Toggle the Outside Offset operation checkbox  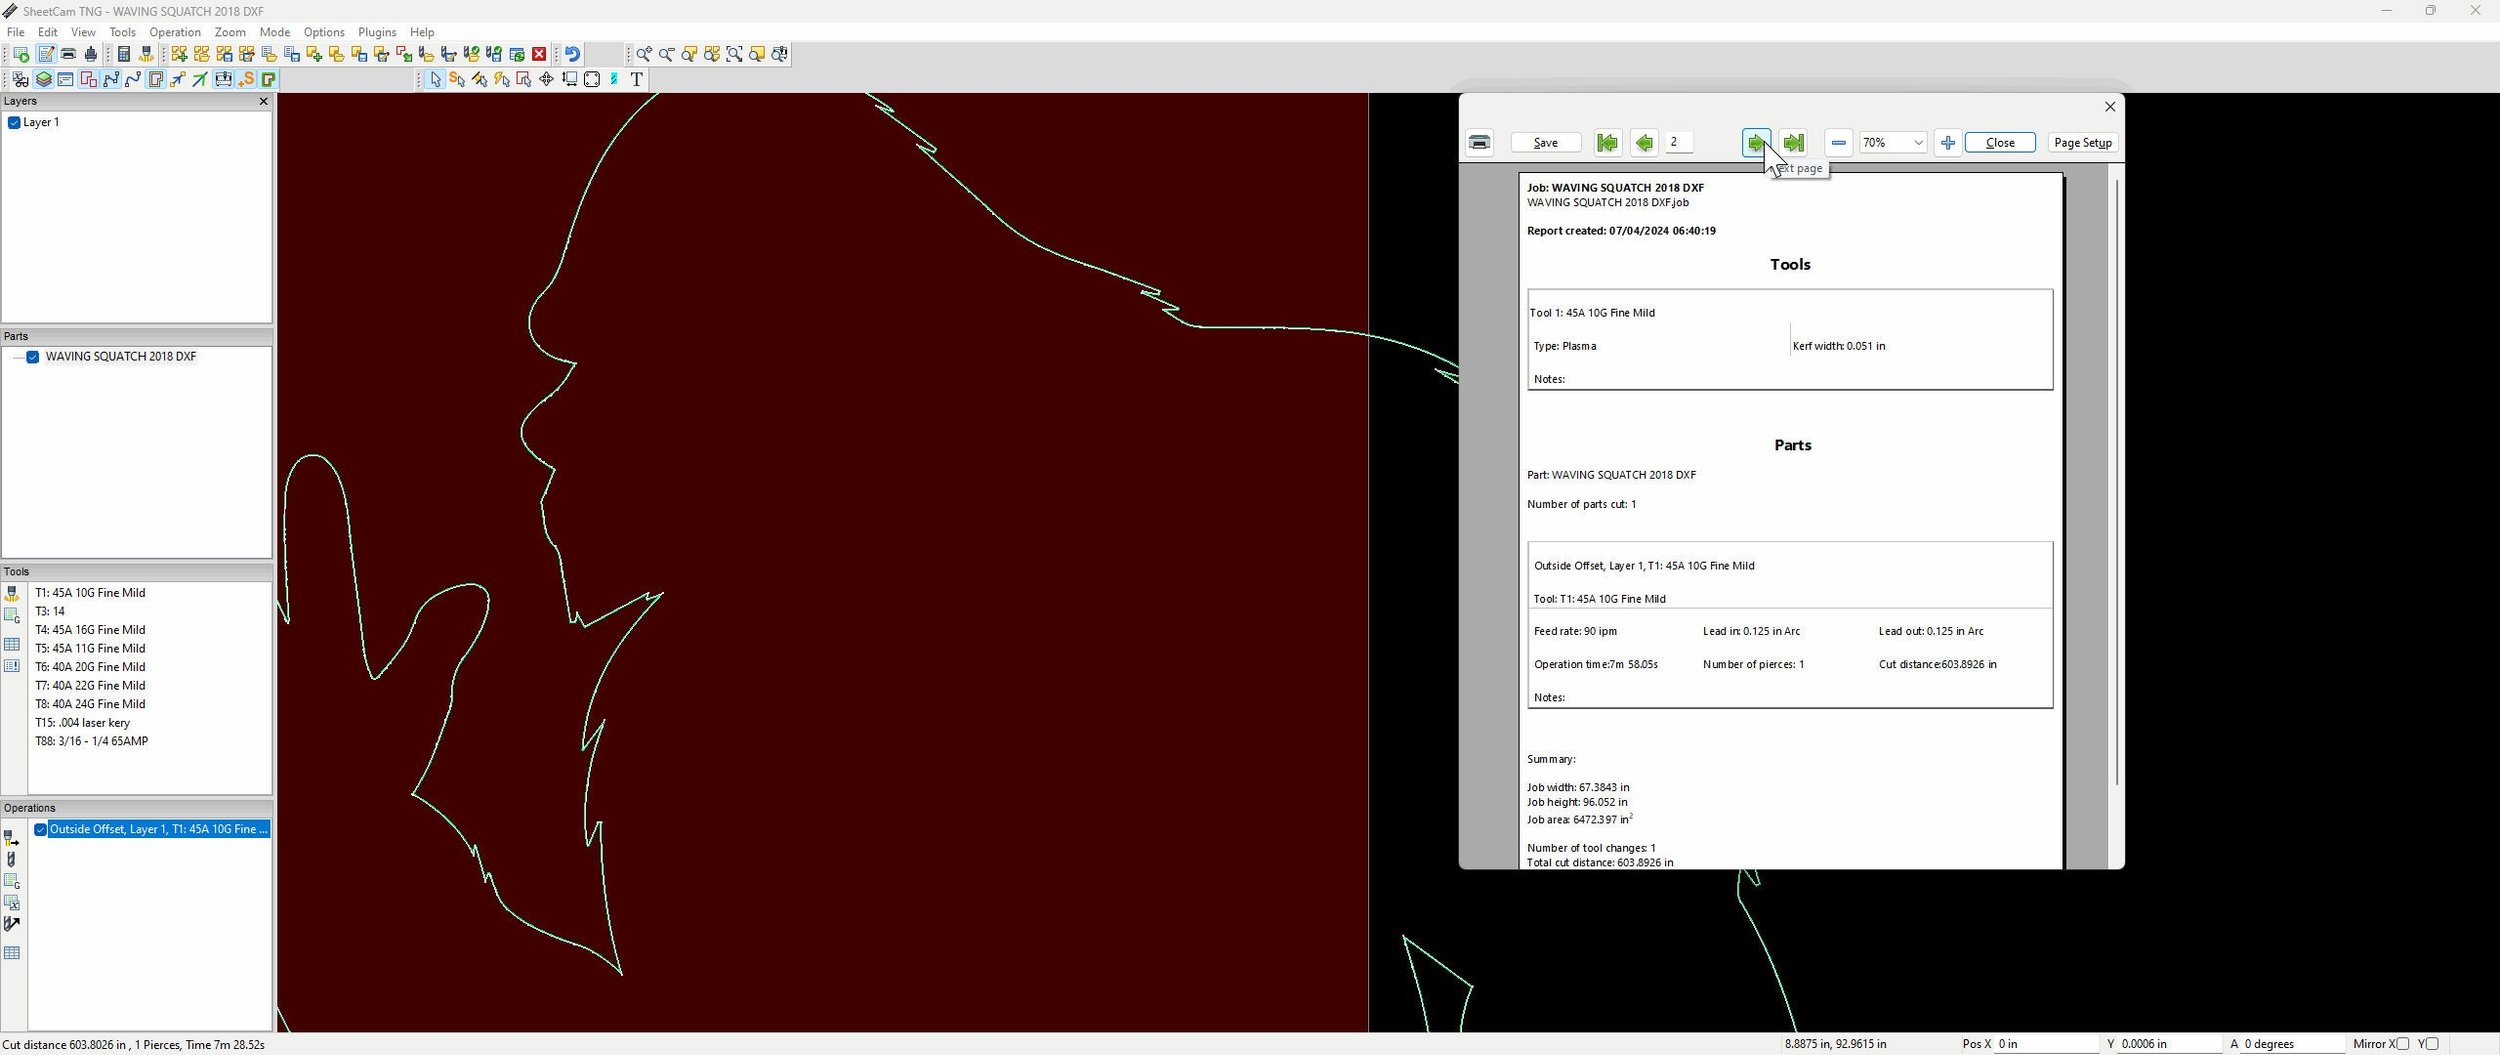pyautogui.click(x=40, y=830)
